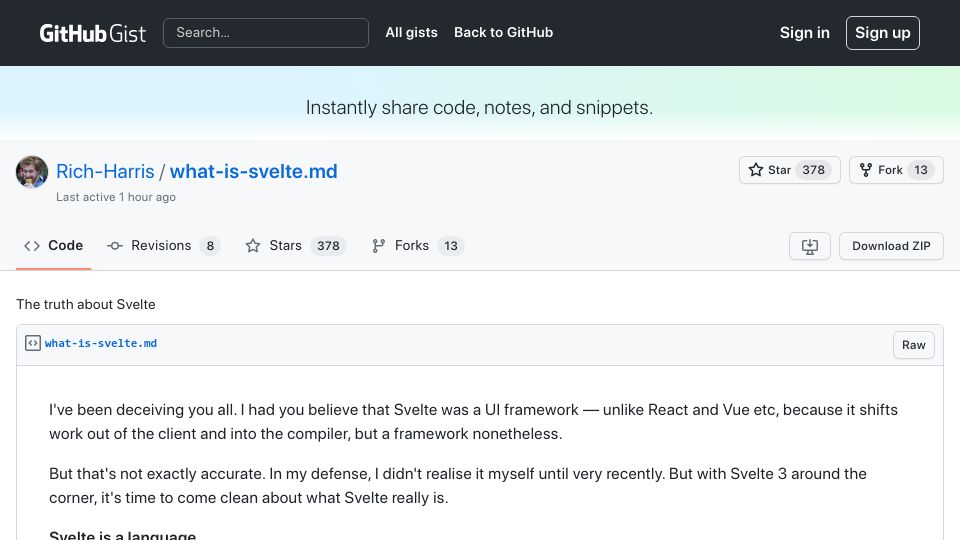This screenshot has width=960, height=540.
Task: Open the All gists link
Action: [x=411, y=32]
